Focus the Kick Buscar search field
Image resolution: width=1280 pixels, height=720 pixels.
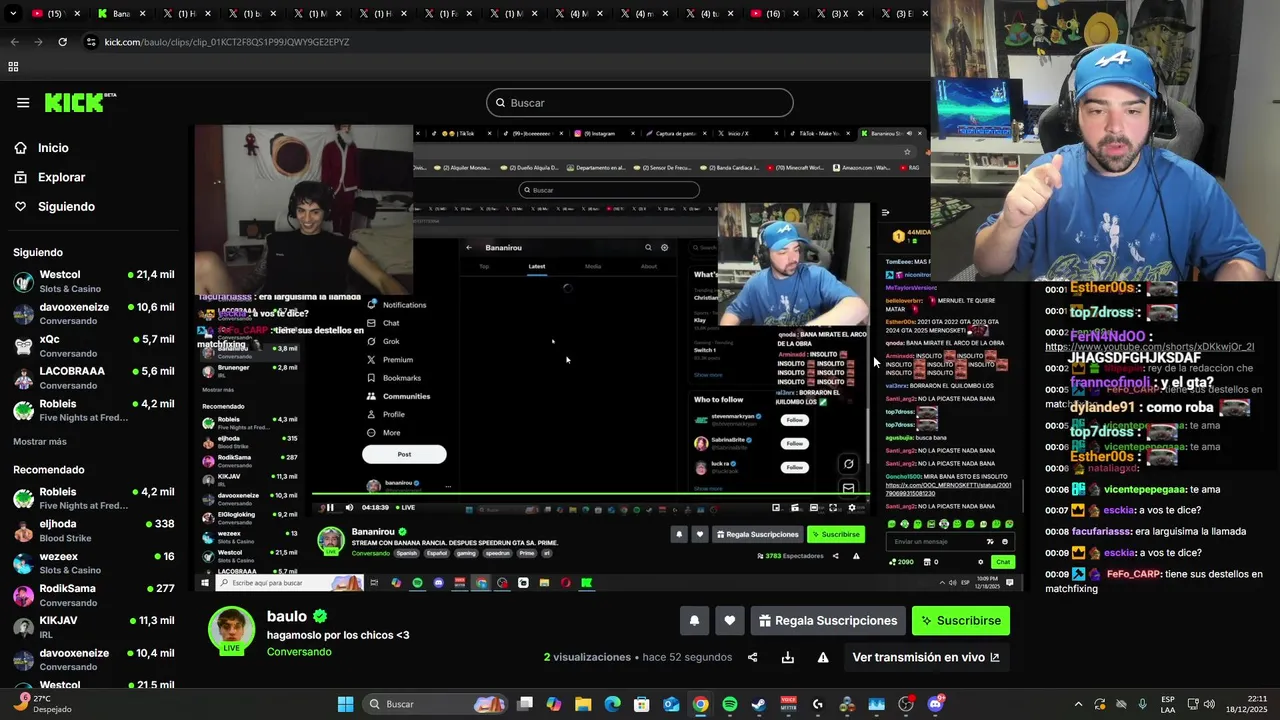tap(640, 102)
